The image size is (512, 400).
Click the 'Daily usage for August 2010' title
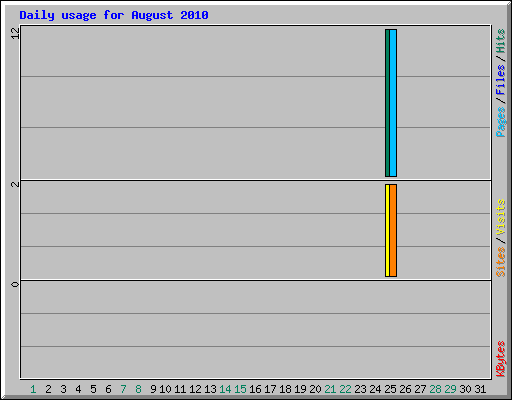(114, 16)
